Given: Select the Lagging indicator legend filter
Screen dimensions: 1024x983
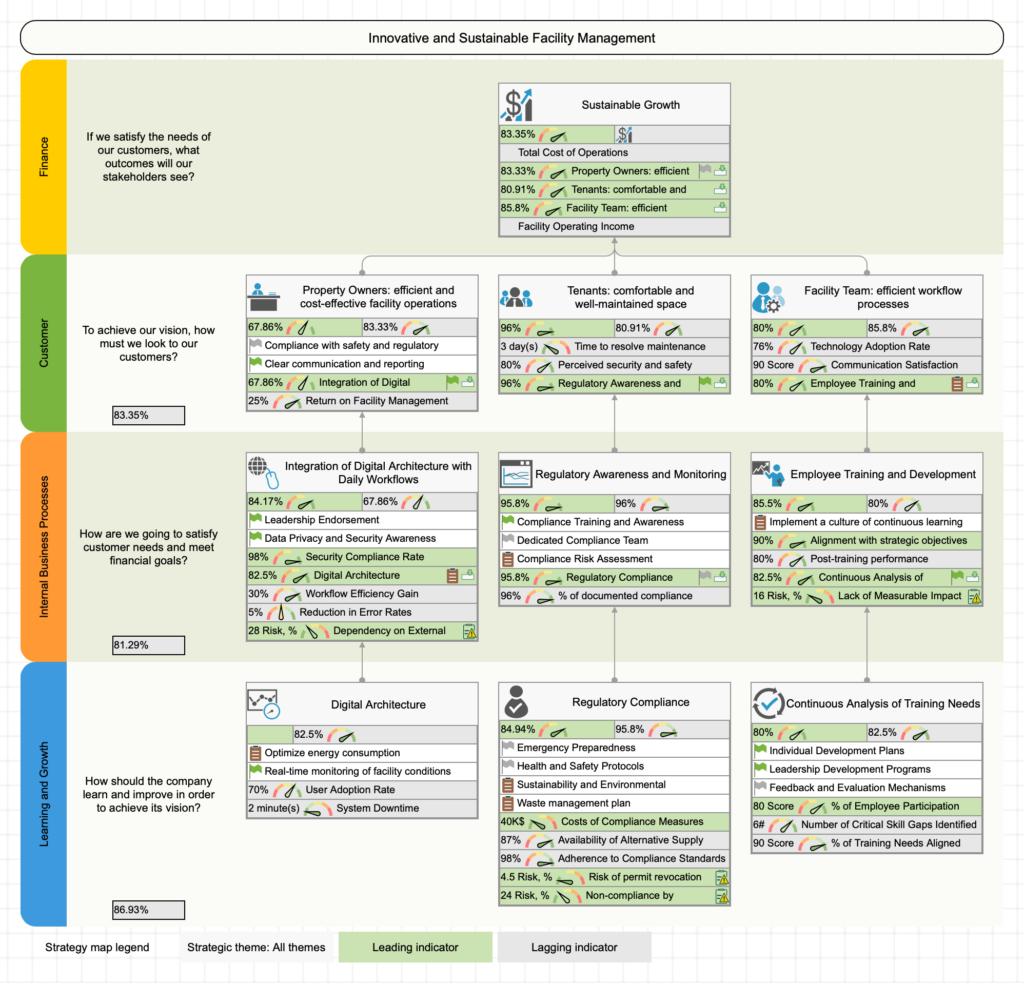Looking at the screenshot, I should (574, 946).
